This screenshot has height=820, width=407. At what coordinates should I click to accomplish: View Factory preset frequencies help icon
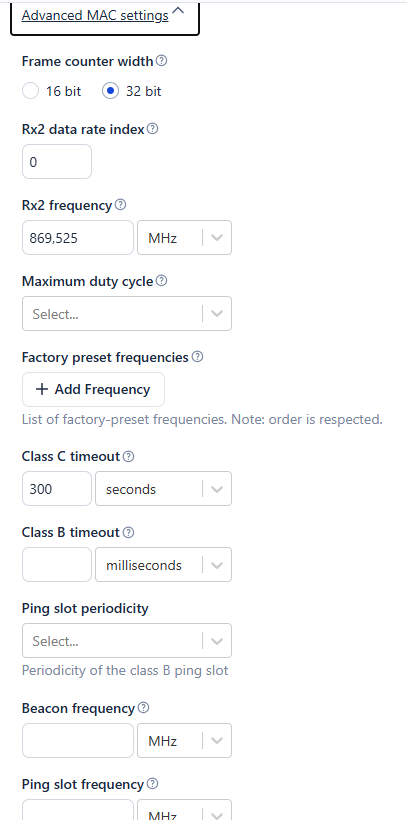pos(197,357)
